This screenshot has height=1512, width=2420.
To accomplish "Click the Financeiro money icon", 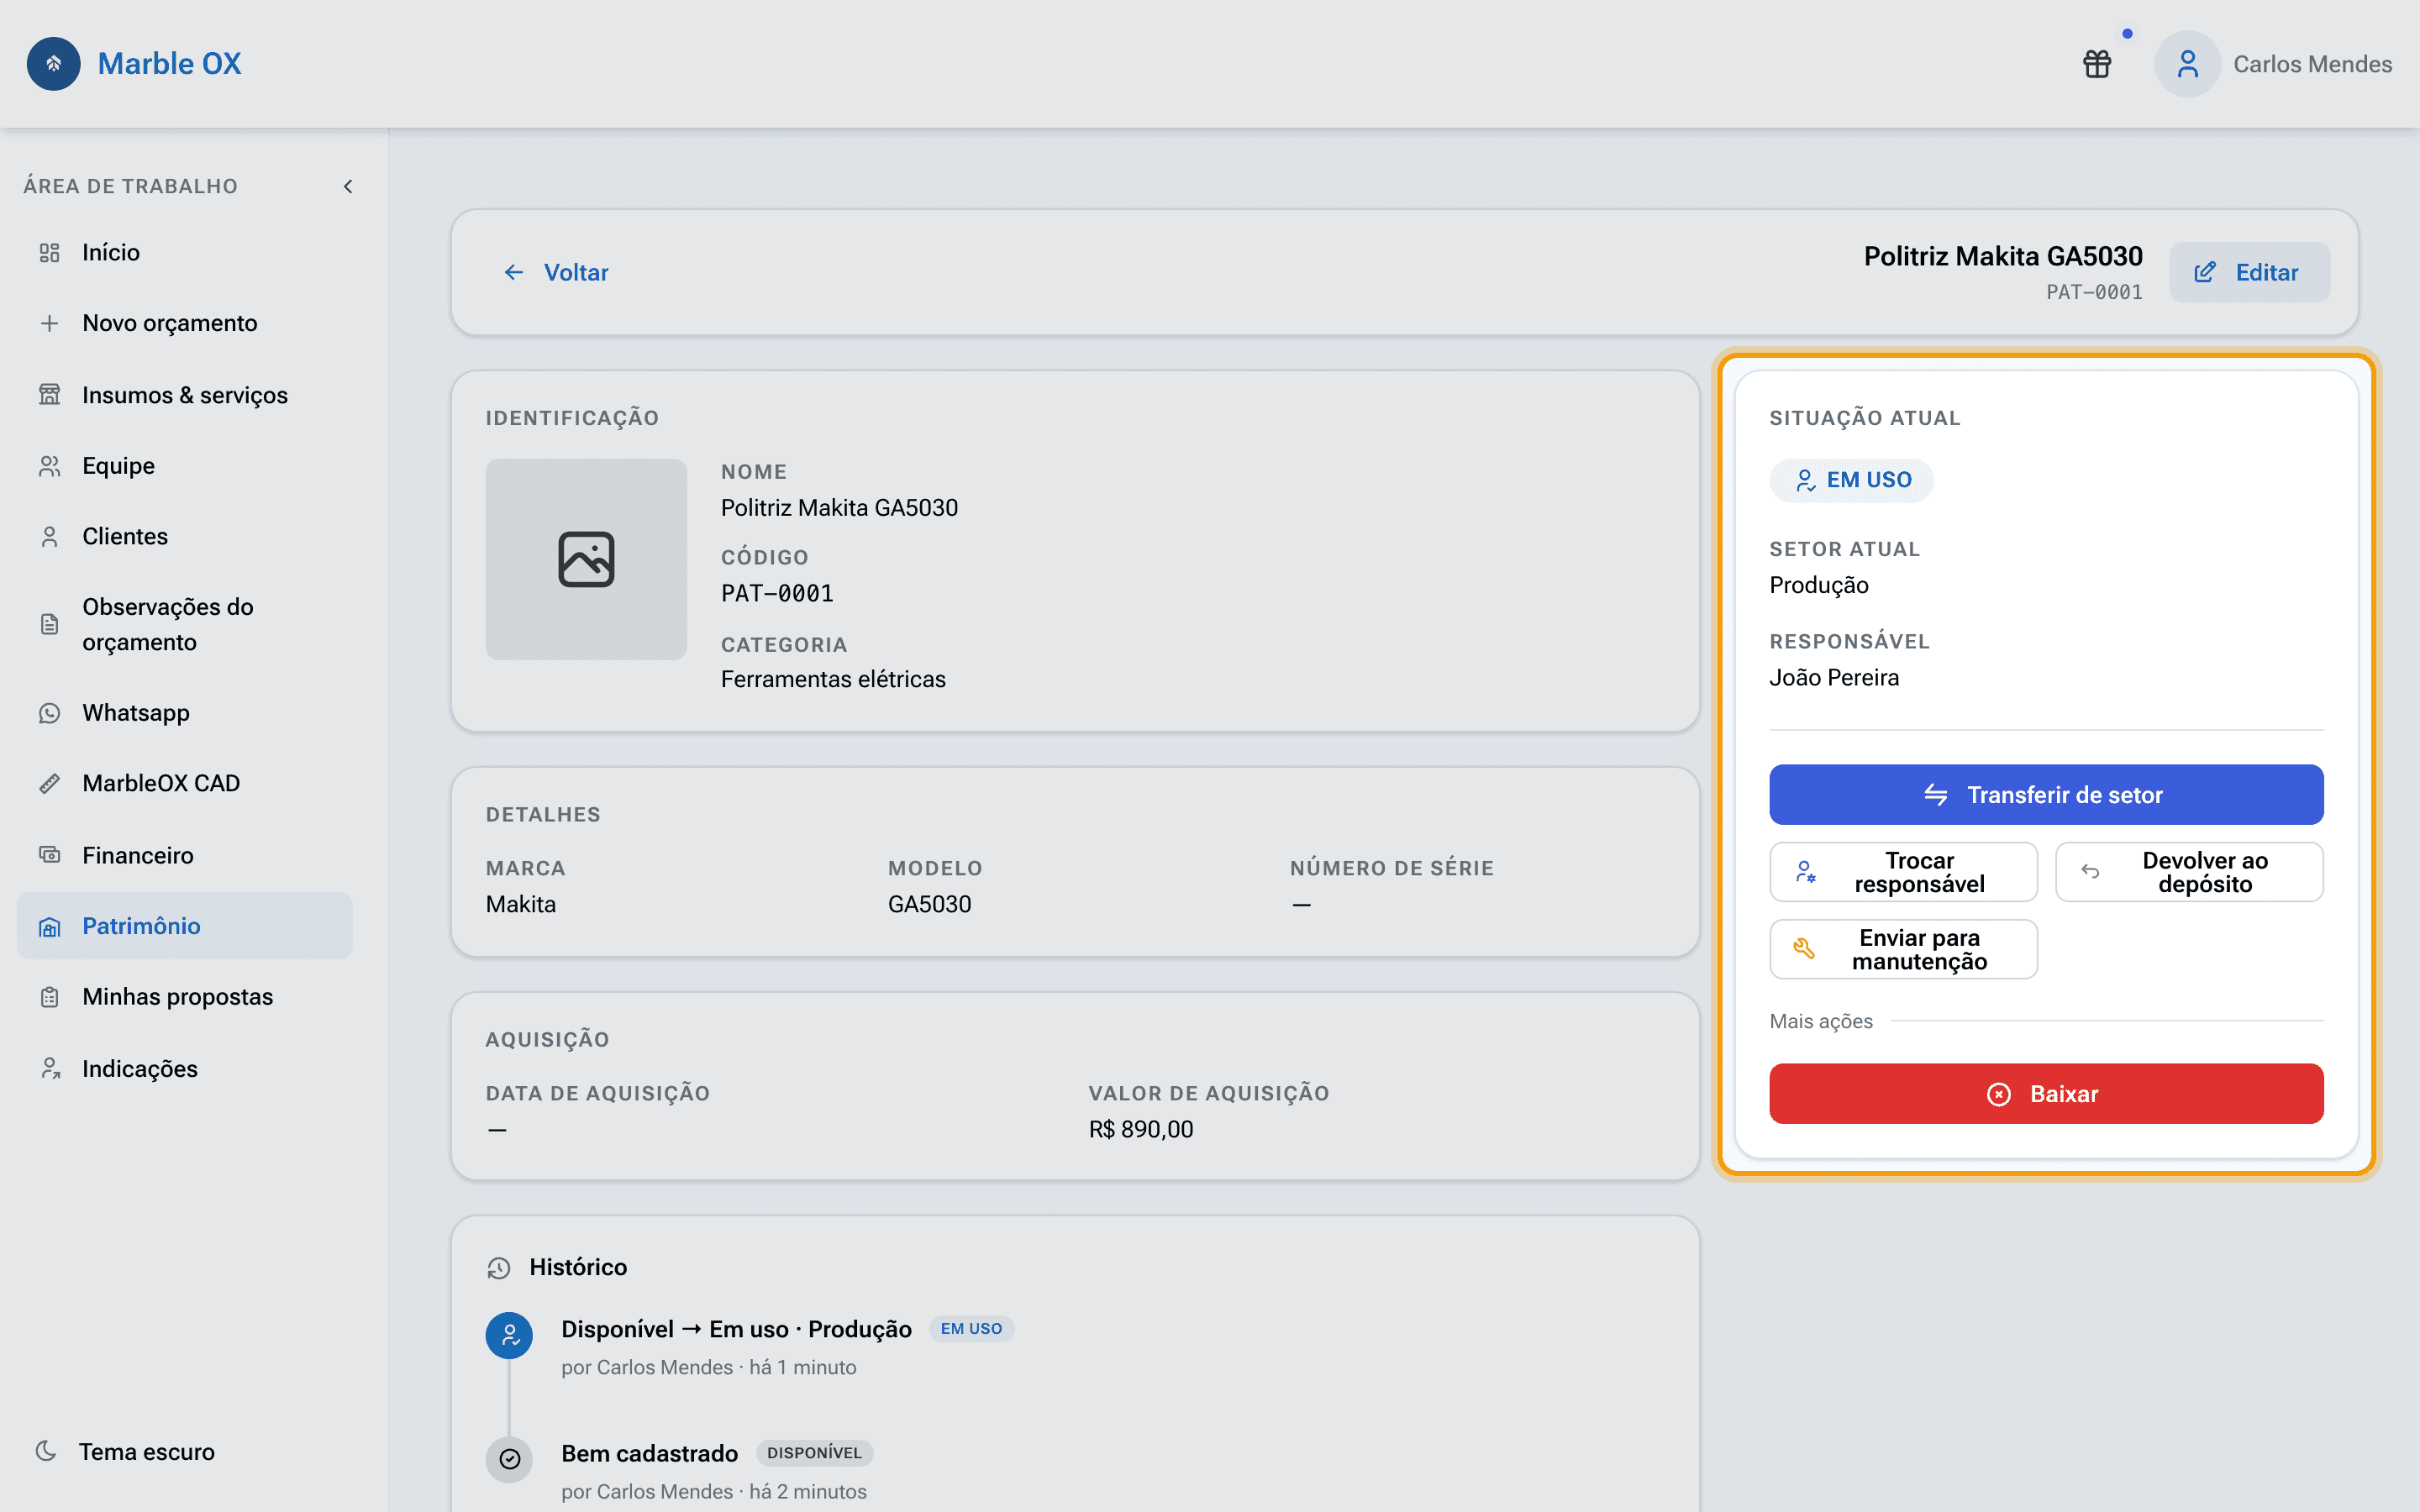I will (49, 855).
